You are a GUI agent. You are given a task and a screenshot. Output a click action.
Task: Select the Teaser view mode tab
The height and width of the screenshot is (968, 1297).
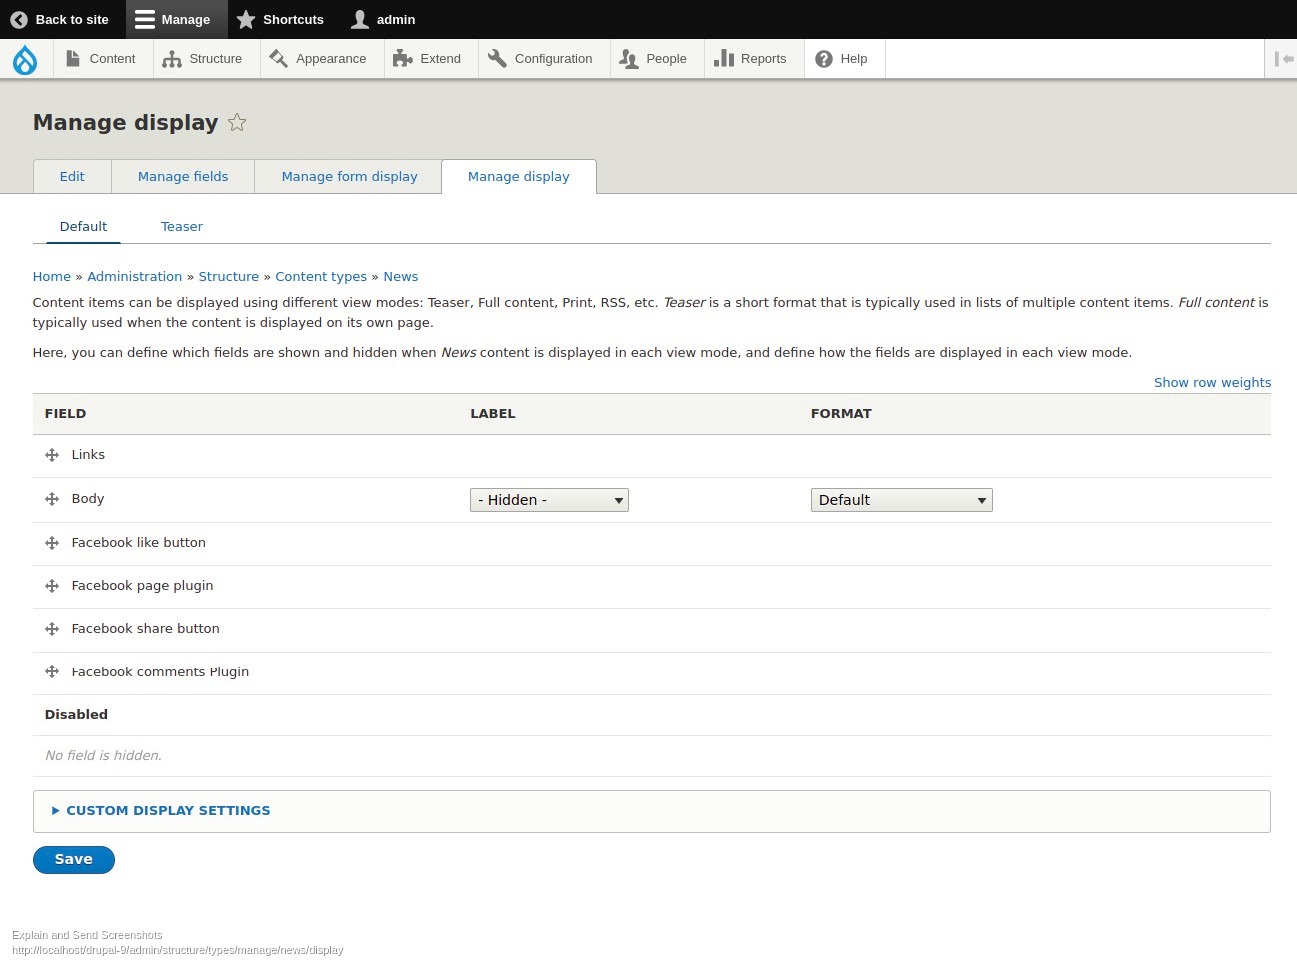[x=181, y=226]
